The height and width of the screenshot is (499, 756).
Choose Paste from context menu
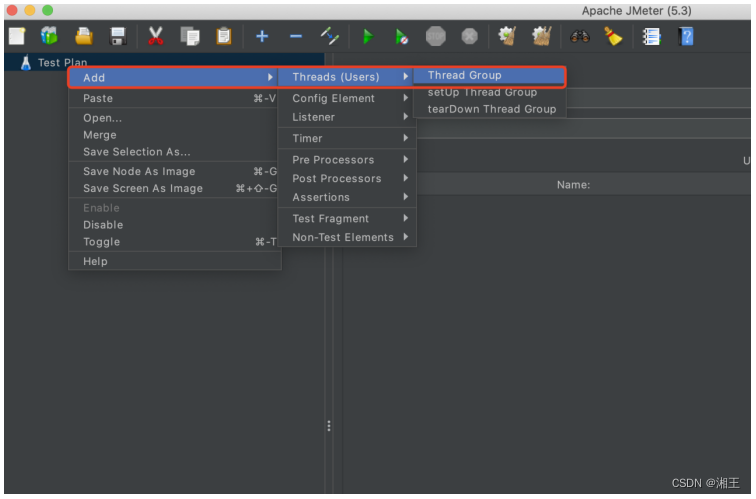[175, 98]
